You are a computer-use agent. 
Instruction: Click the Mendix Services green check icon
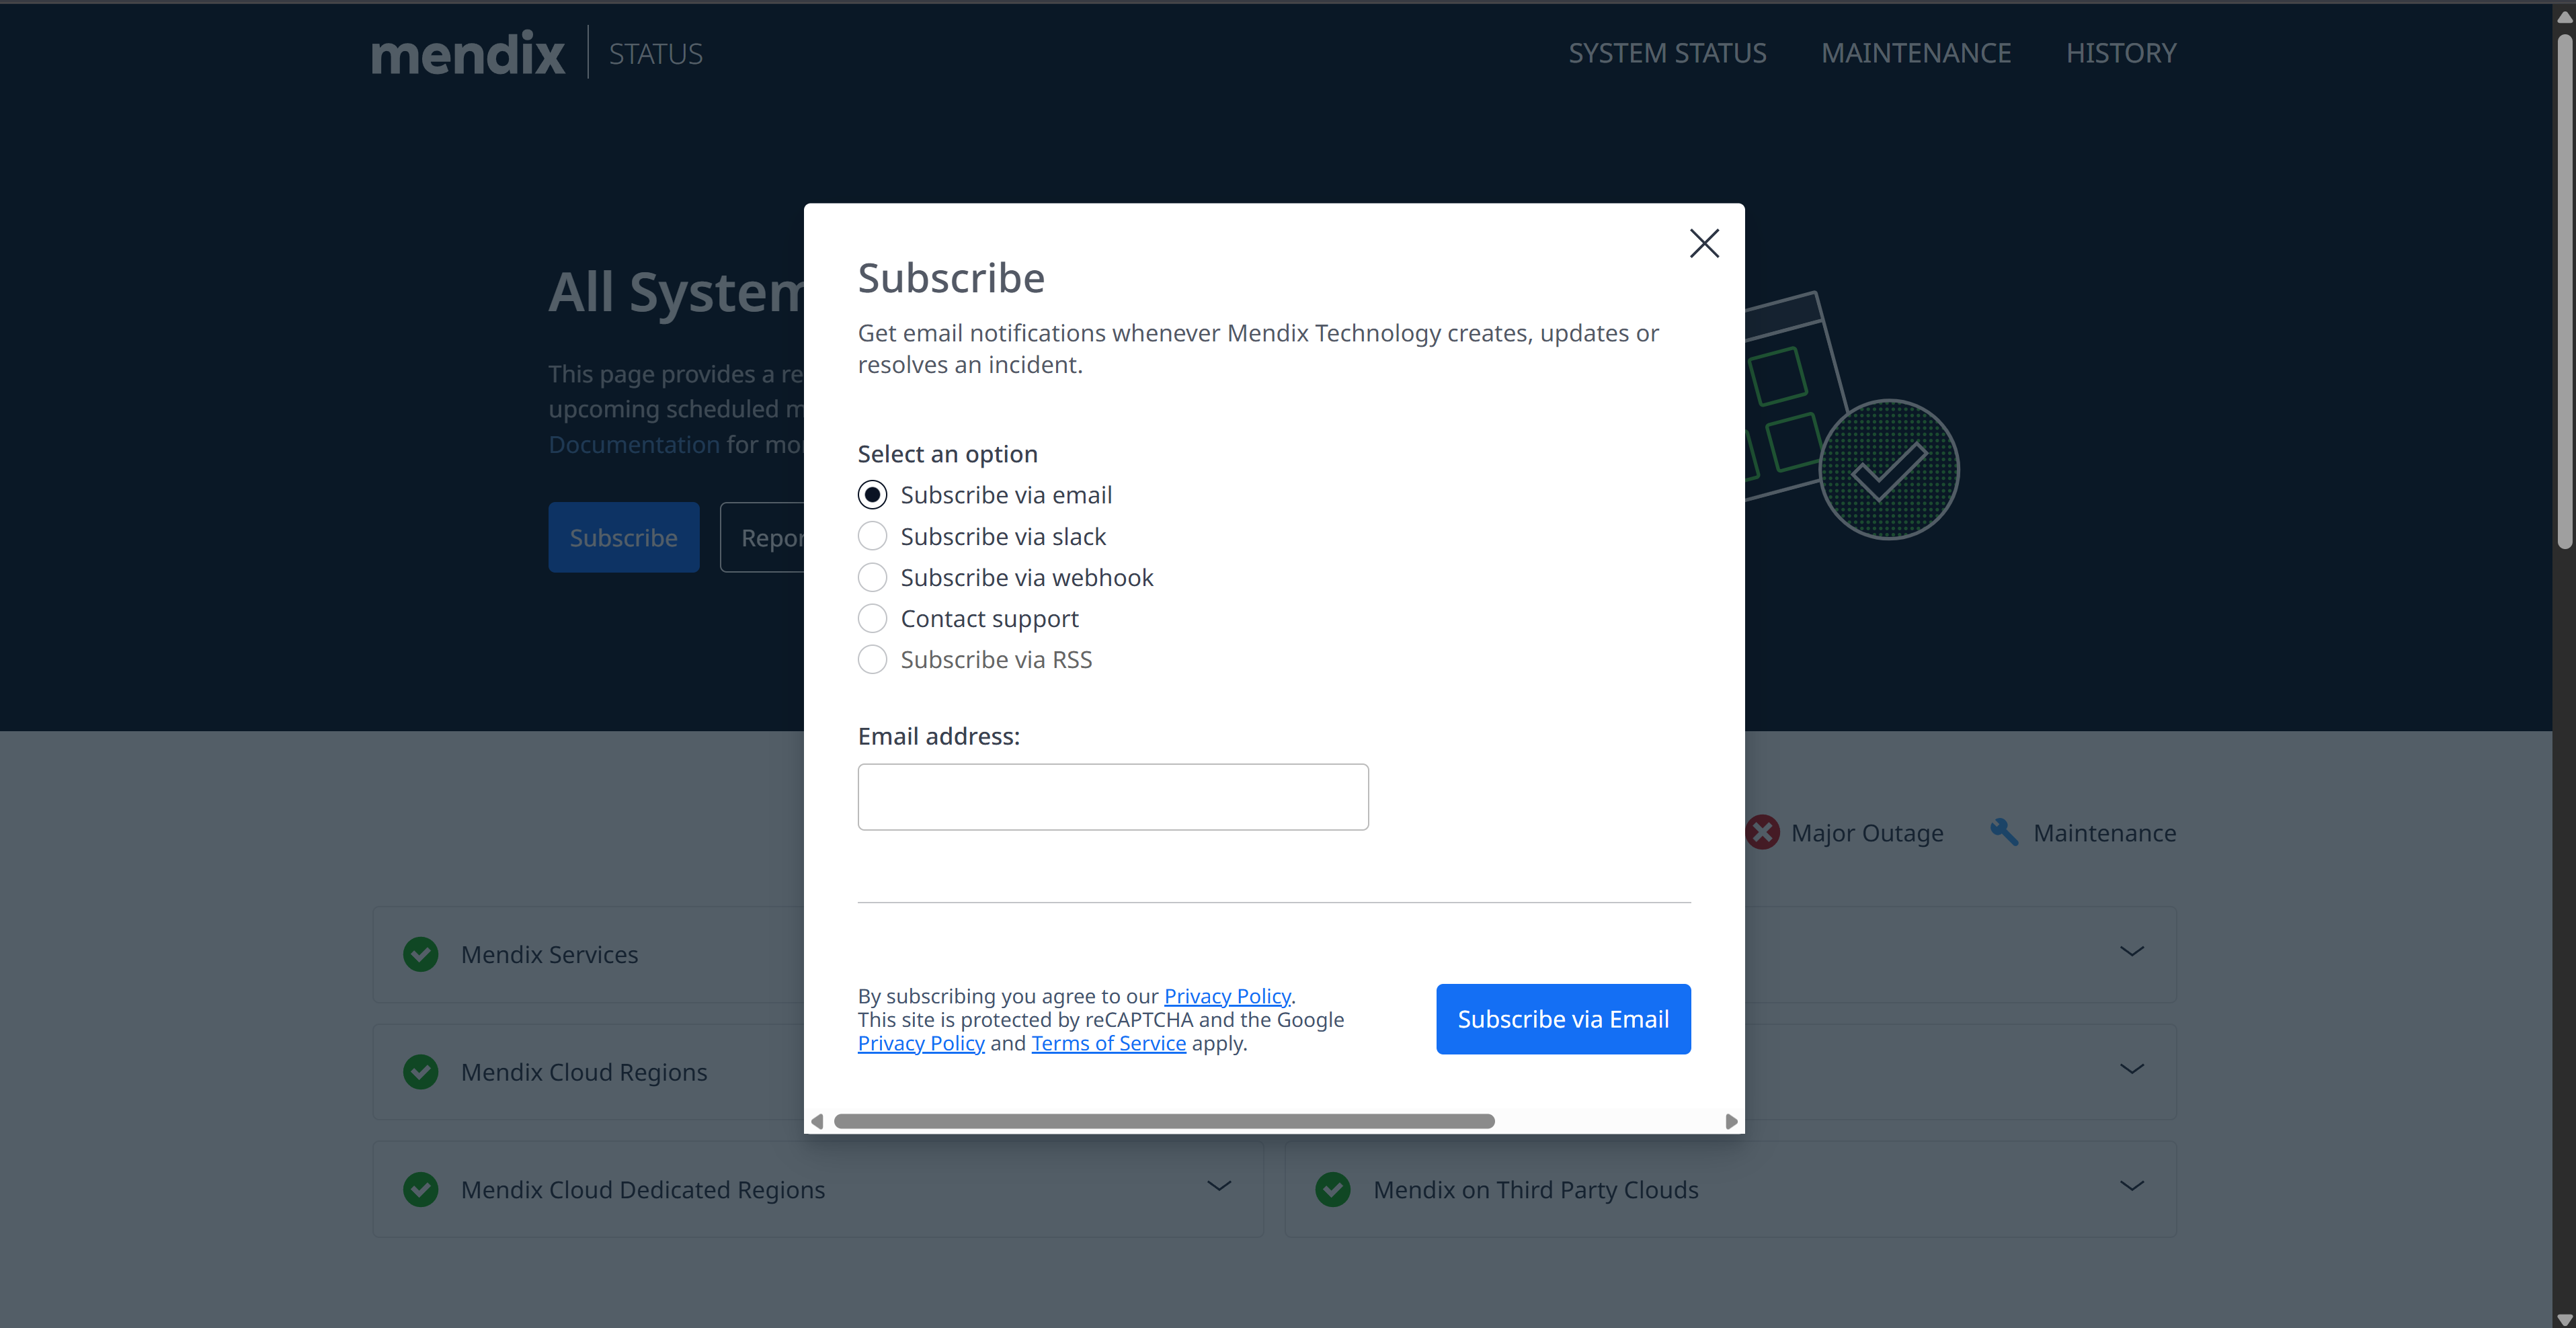point(421,954)
